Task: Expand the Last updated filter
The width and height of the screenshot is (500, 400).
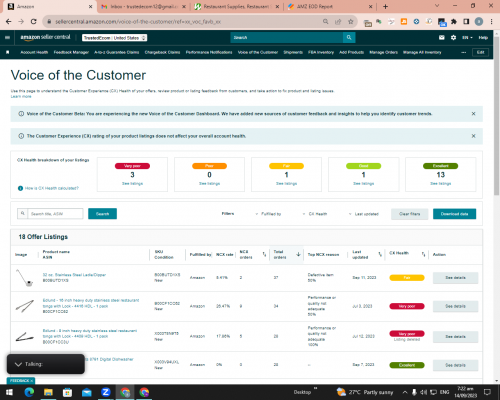Action: click(x=364, y=214)
